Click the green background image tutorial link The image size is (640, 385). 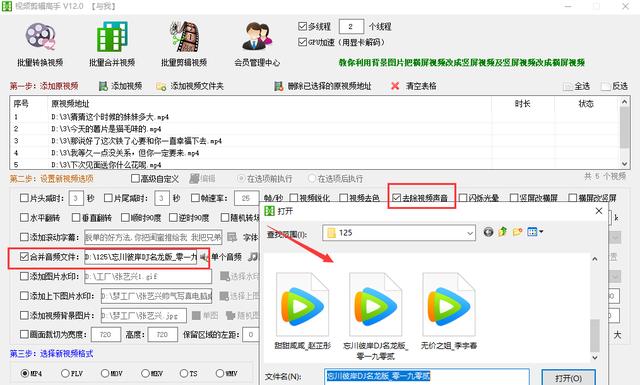pyautogui.click(x=462, y=63)
